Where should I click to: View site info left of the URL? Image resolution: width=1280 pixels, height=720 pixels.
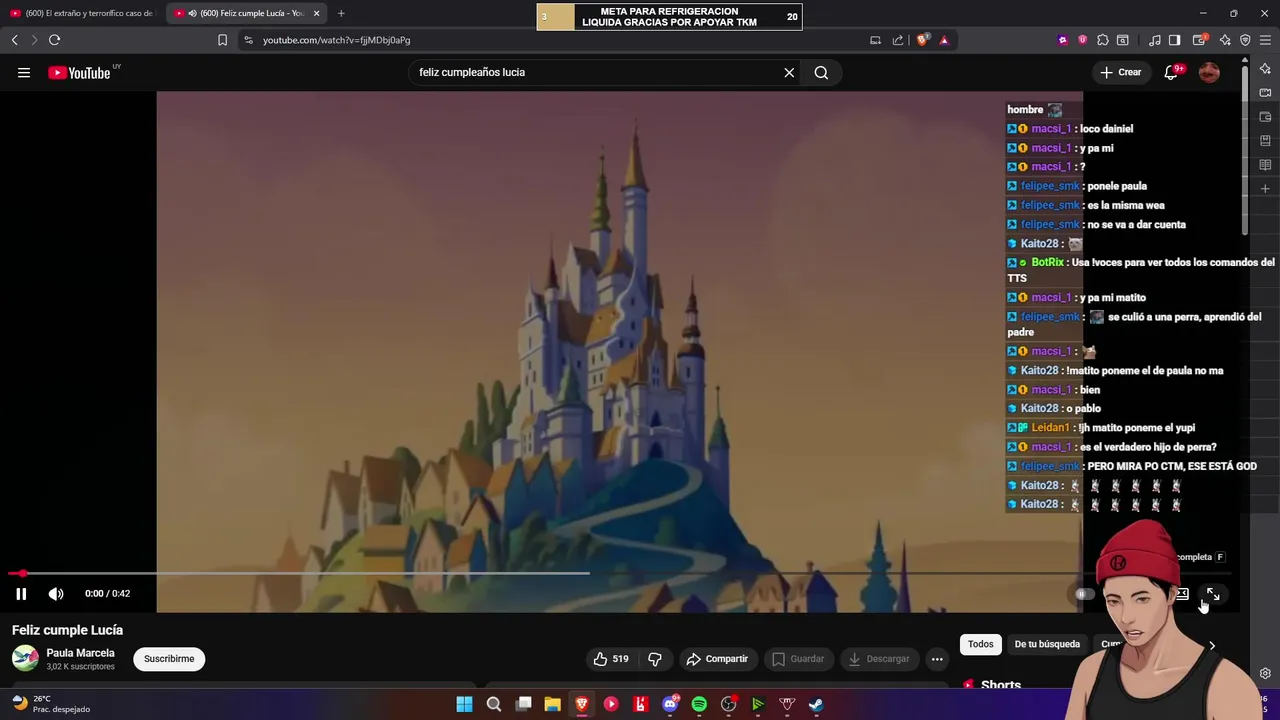(248, 40)
